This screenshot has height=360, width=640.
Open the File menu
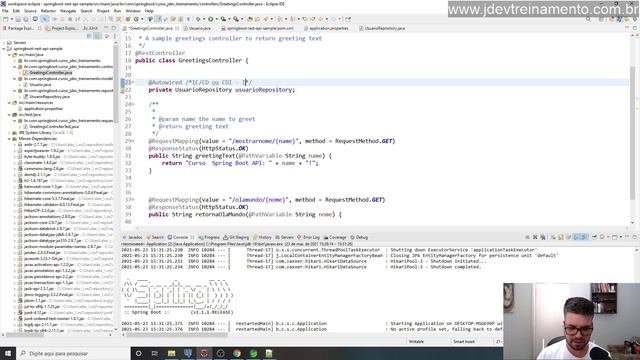pyautogui.click(x=5, y=11)
